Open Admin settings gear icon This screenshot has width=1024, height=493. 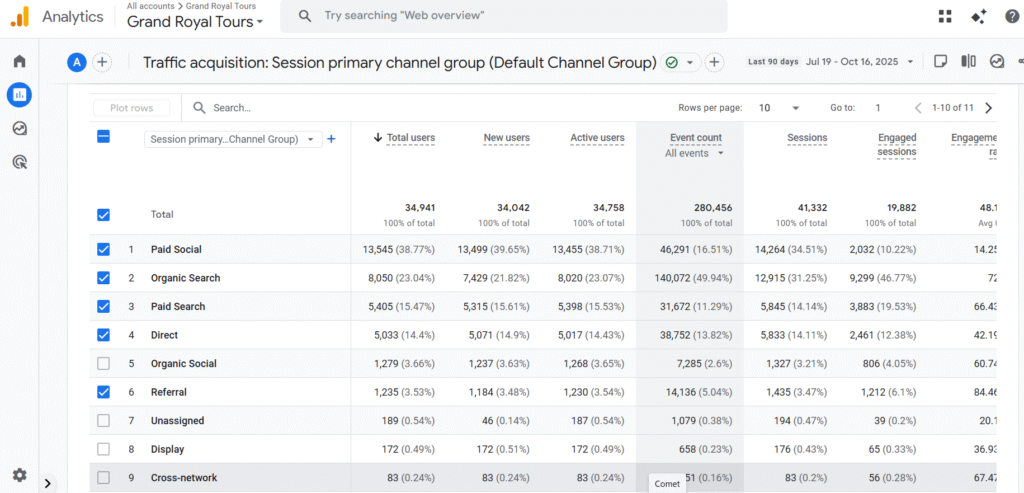[19, 475]
